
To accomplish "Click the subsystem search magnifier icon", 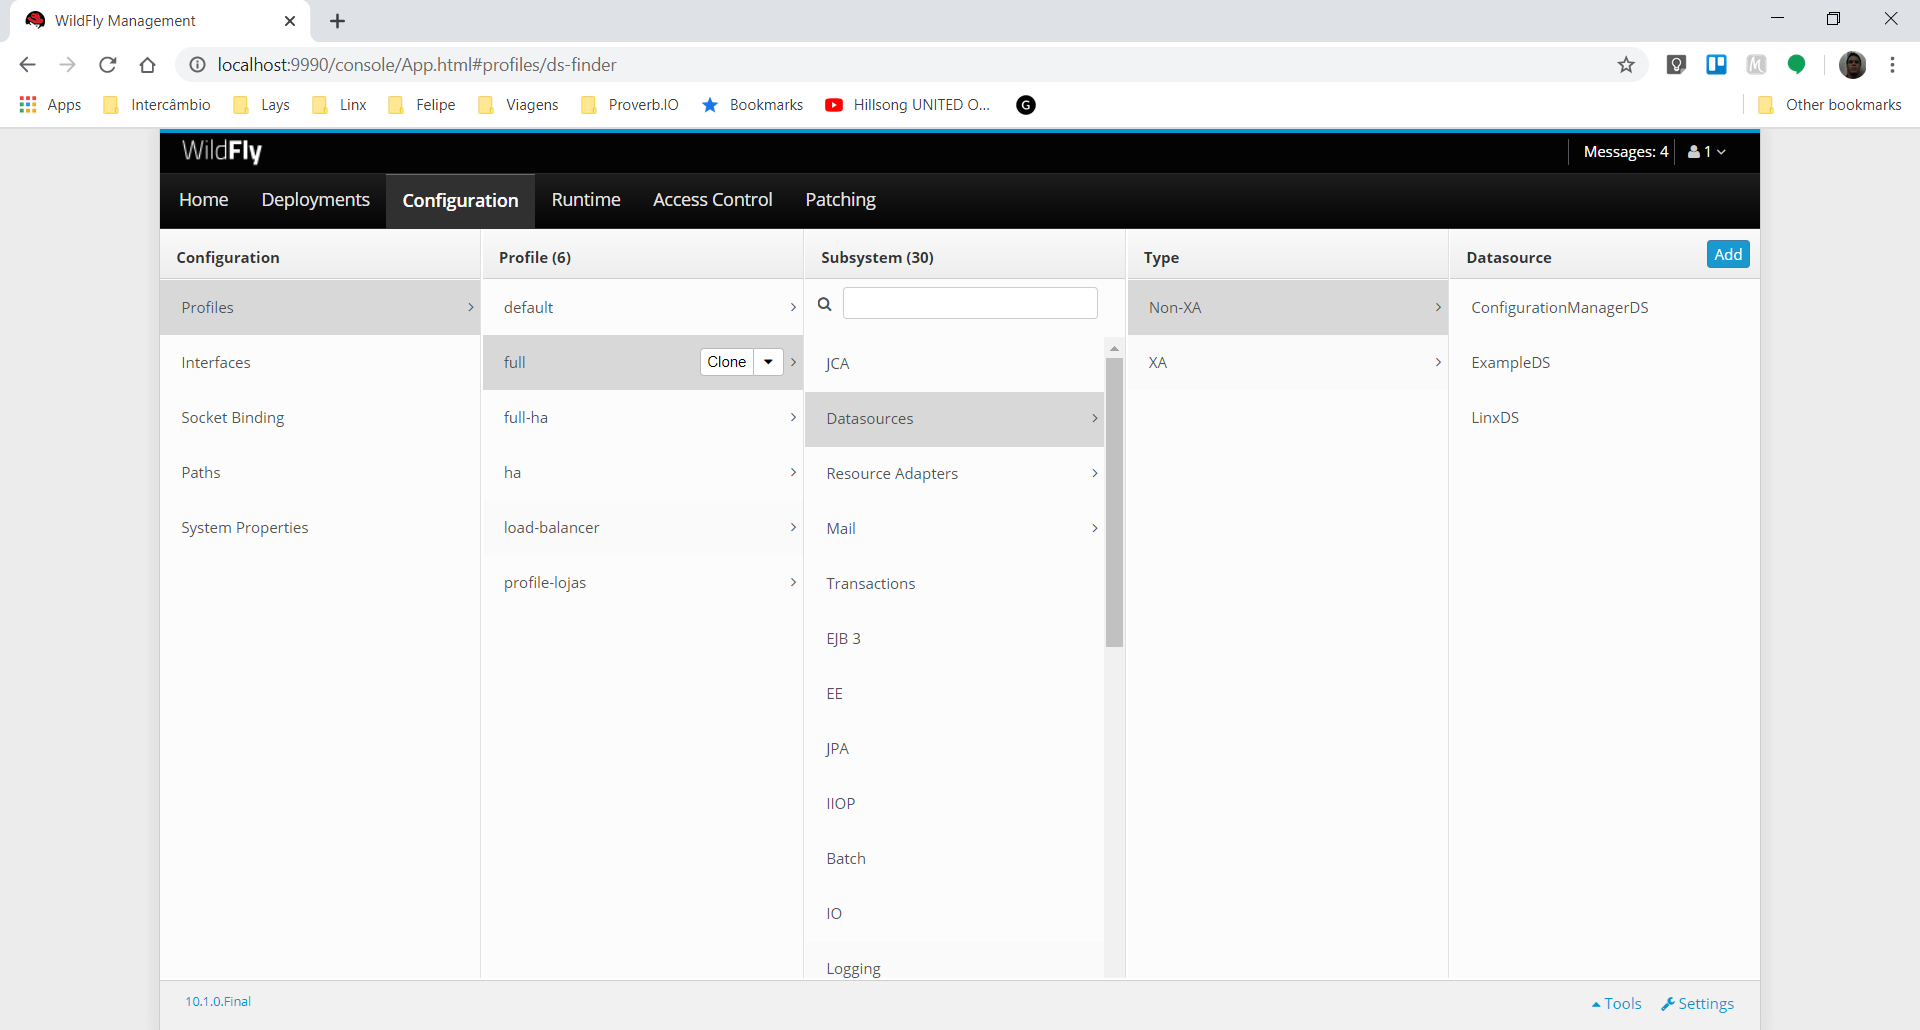I will [x=824, y=304].
